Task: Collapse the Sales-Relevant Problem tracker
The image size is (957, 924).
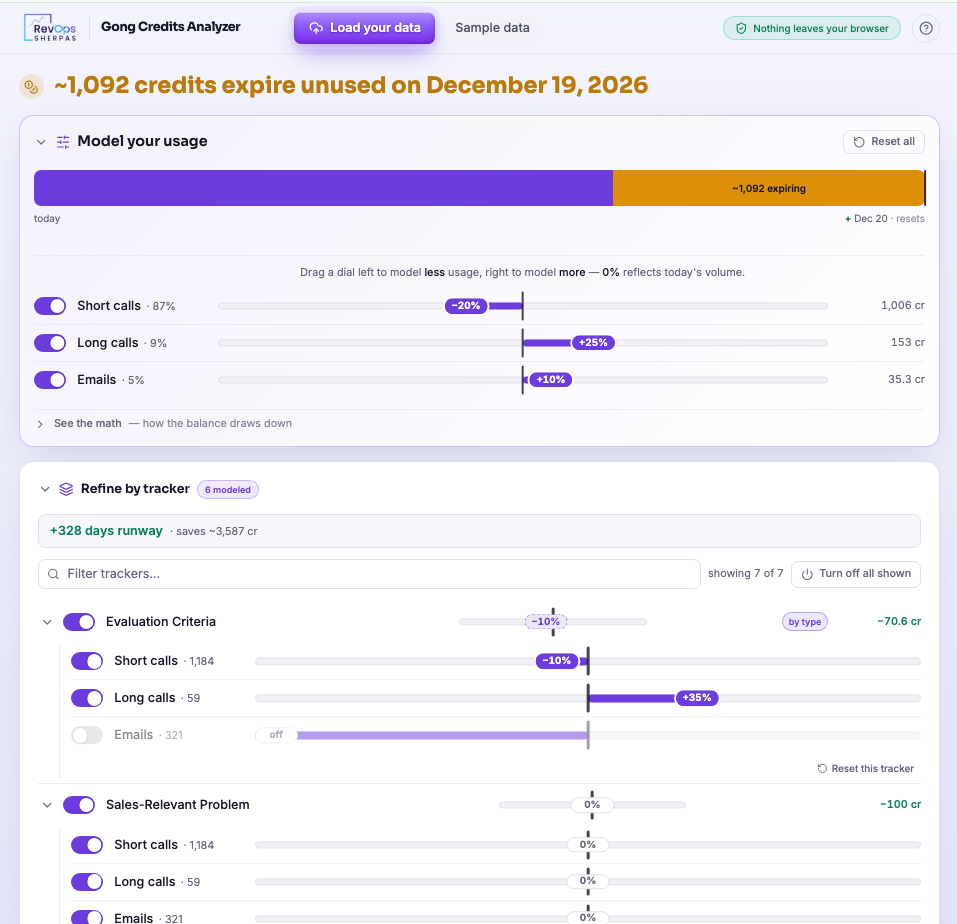Action: pos(47,805)
